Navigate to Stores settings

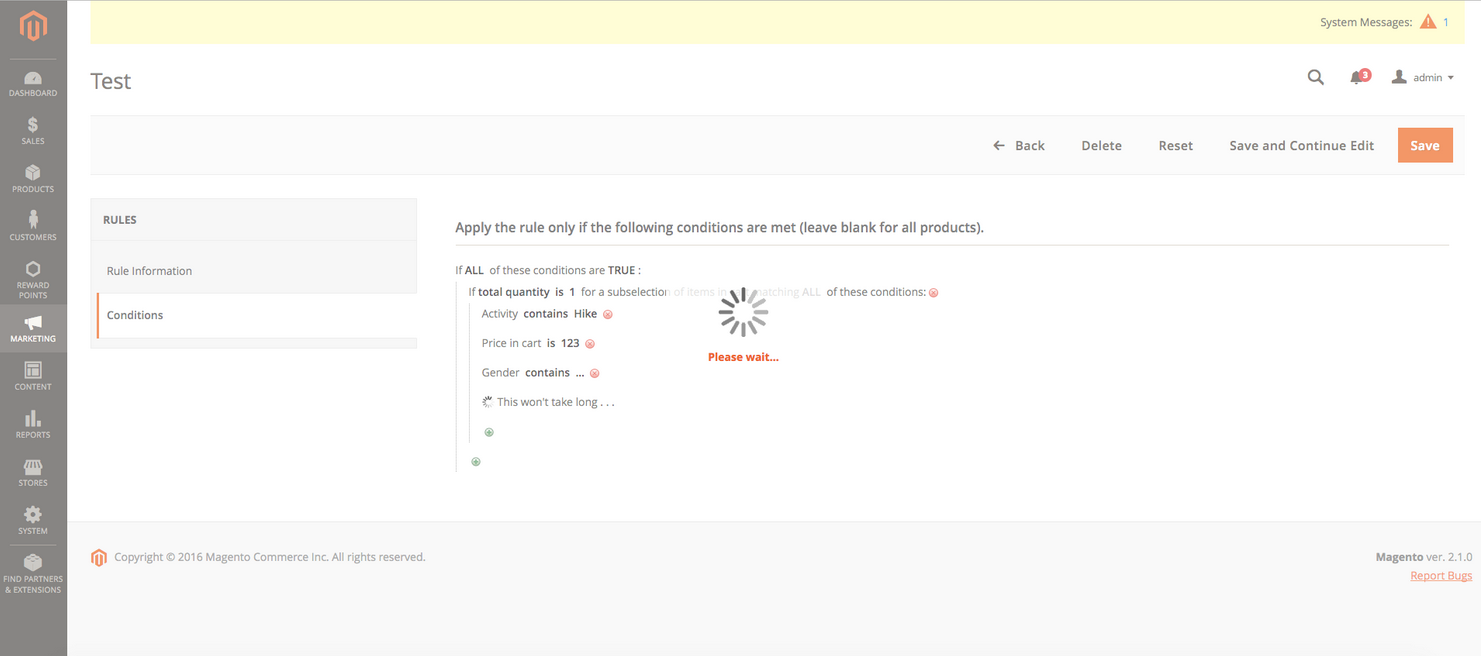33,472
